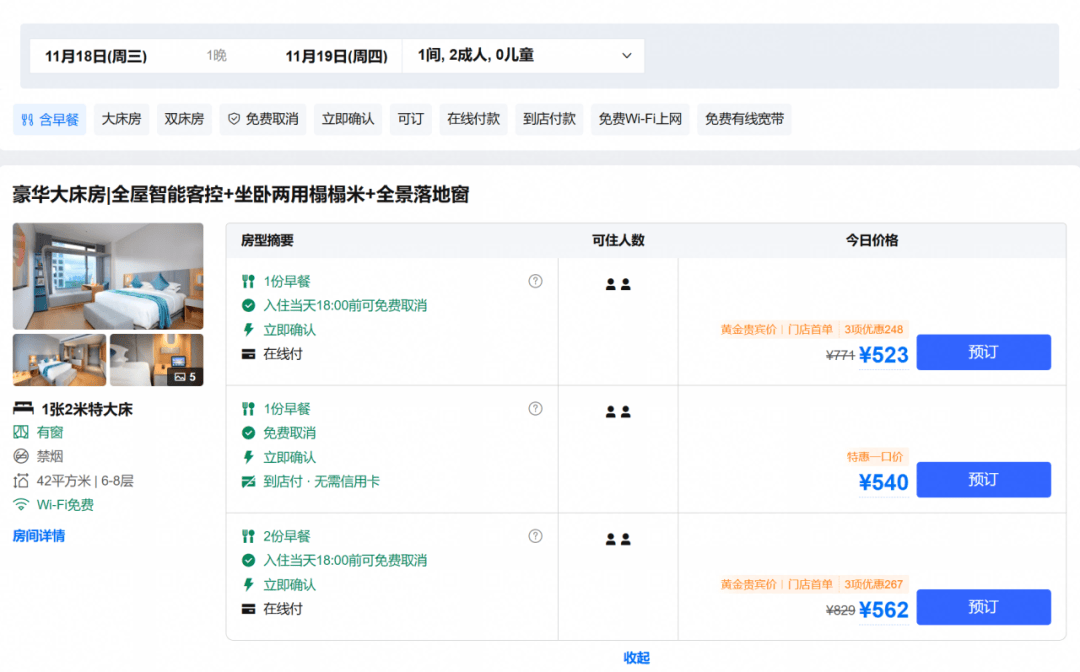Click the window icon beside 有窗
The height and width of the screenshot is (672, 1080).
click(x=21, y=432)
